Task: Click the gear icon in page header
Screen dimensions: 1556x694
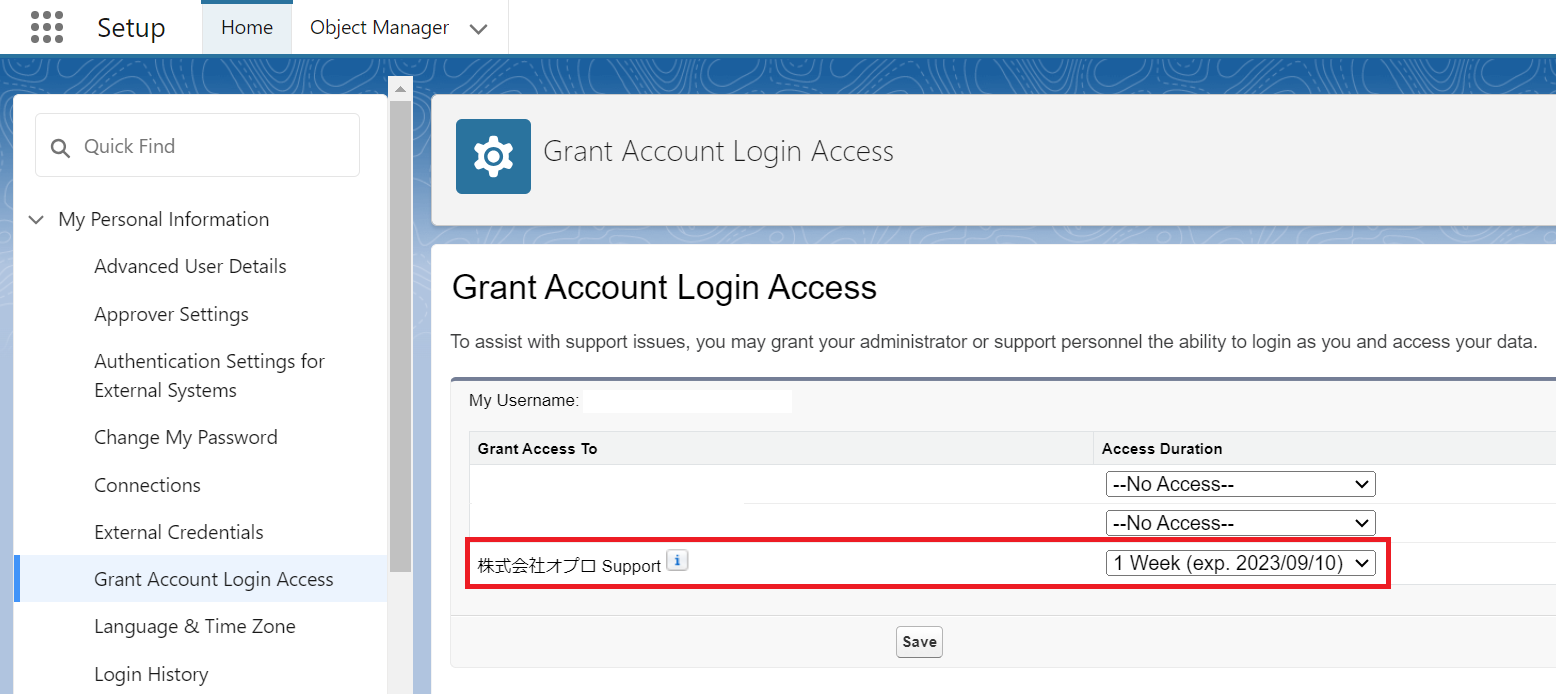Action: point(493,156)
